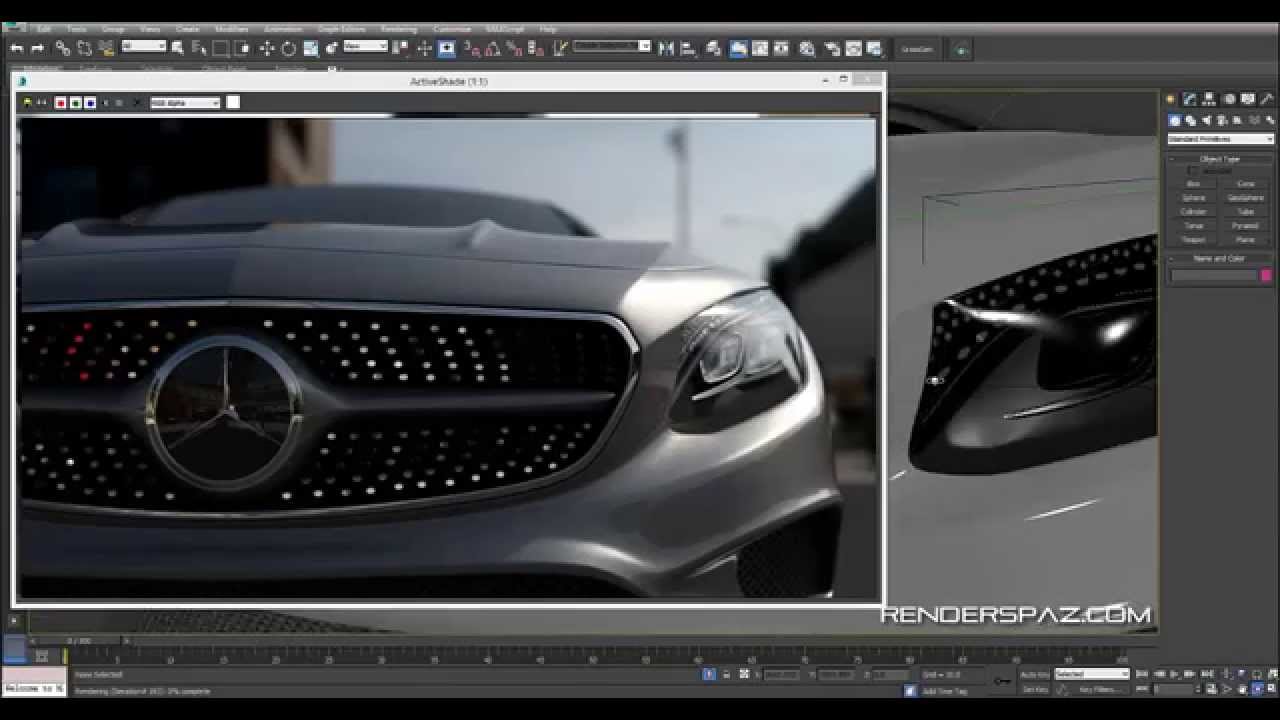This screenshot has width=1280, height=720.
Task: Click the Box primitive button
Action: (x=1194, y=184)
